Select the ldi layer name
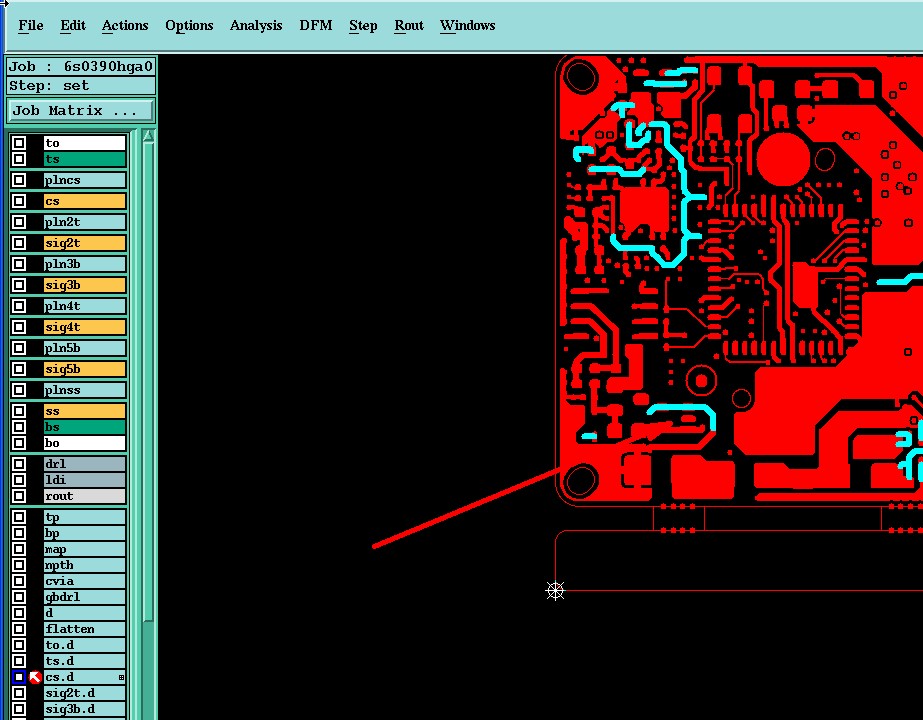 tap(85, 480)
